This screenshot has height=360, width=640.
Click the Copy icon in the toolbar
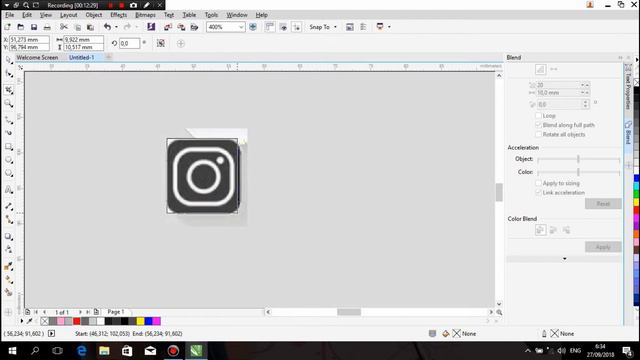[78, 27]
